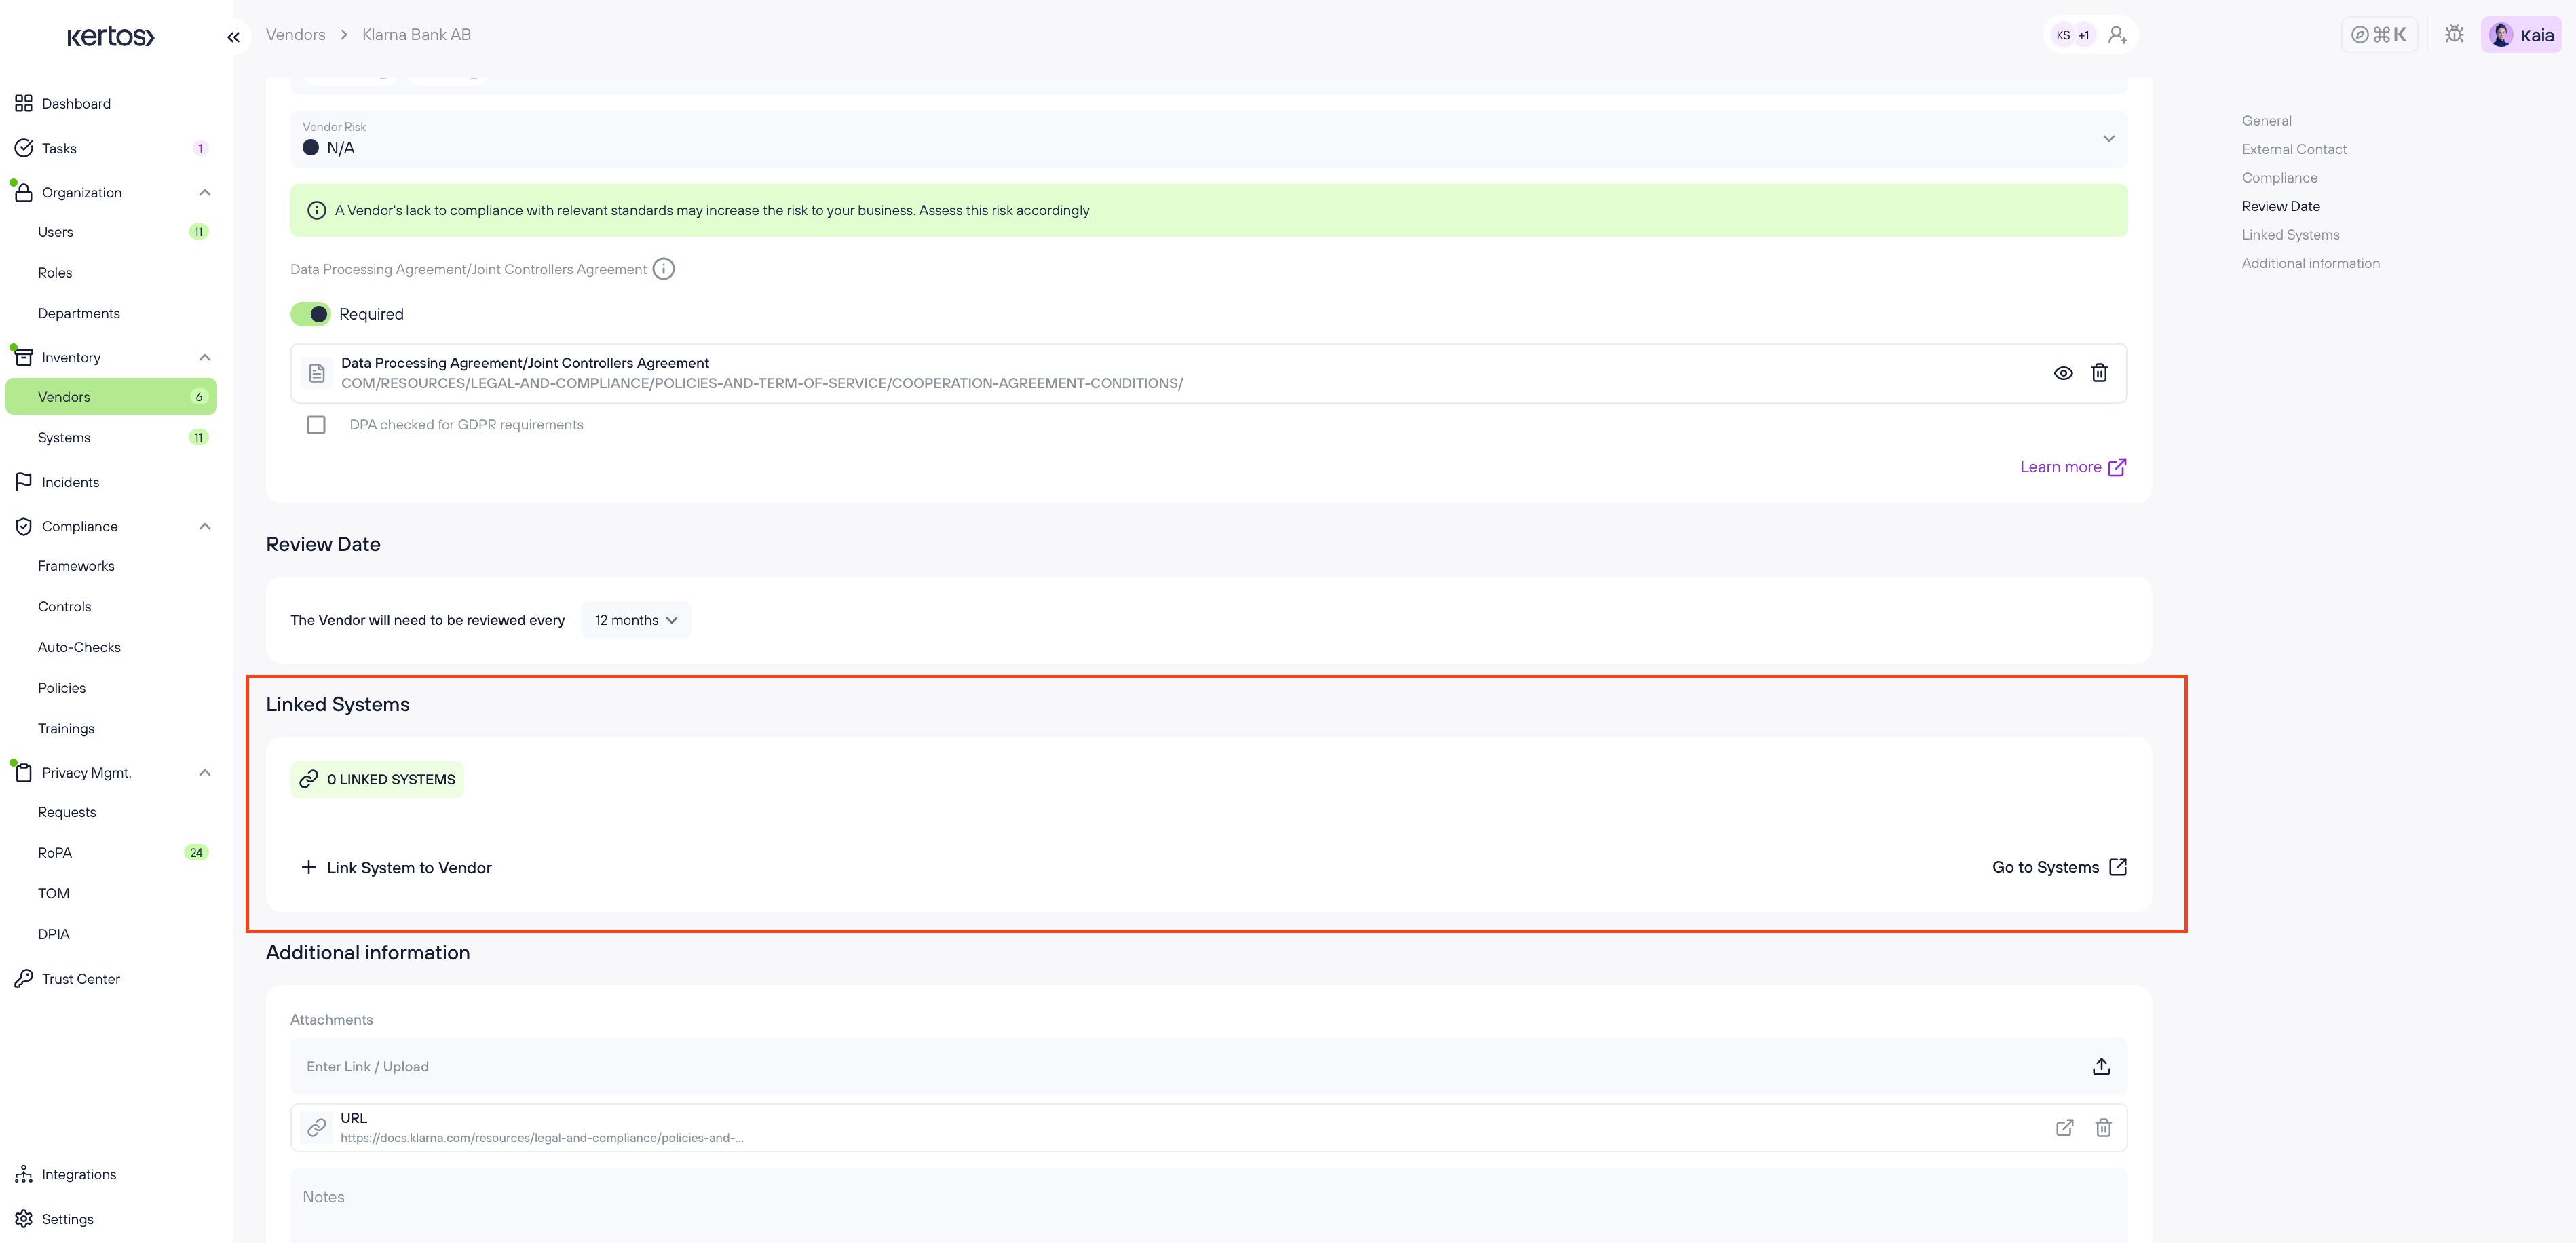Screen dimensions: 2576x1243
Task: Collapse the sidebar with double-chevron icon
Action: [233, 37]
